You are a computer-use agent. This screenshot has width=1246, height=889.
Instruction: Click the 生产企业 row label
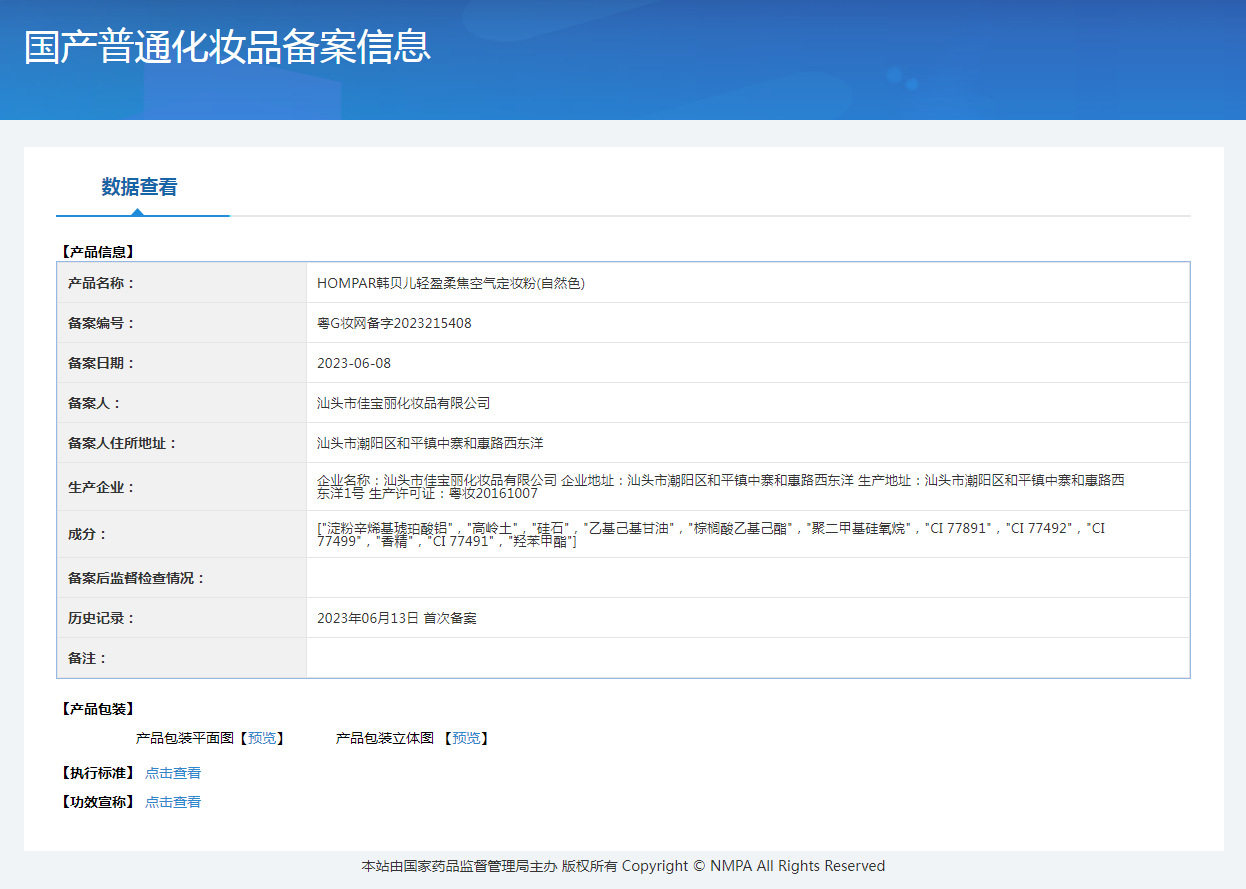101,487
